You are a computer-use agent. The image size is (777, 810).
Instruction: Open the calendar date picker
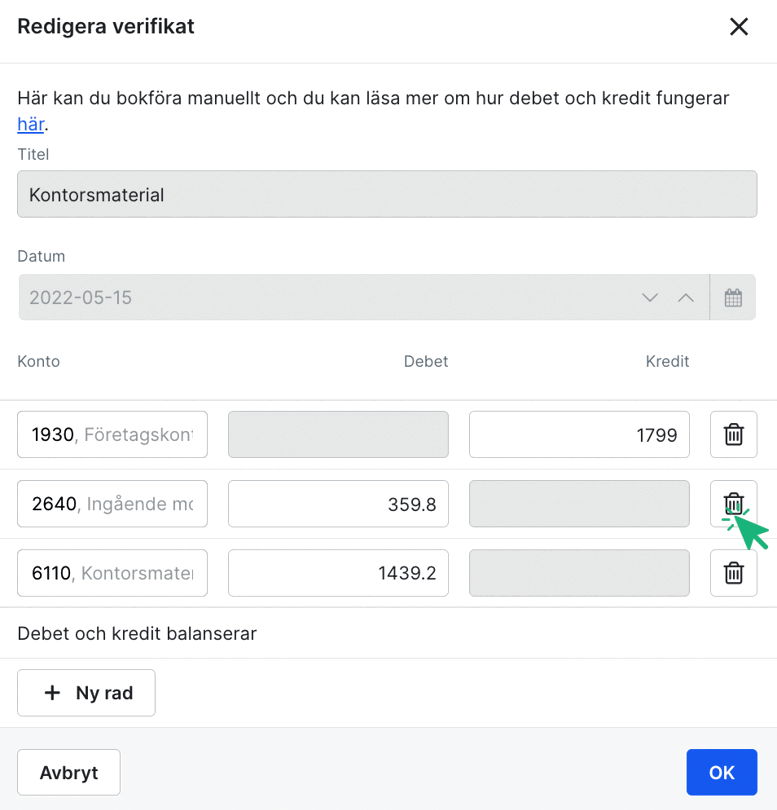coord(733,298)
